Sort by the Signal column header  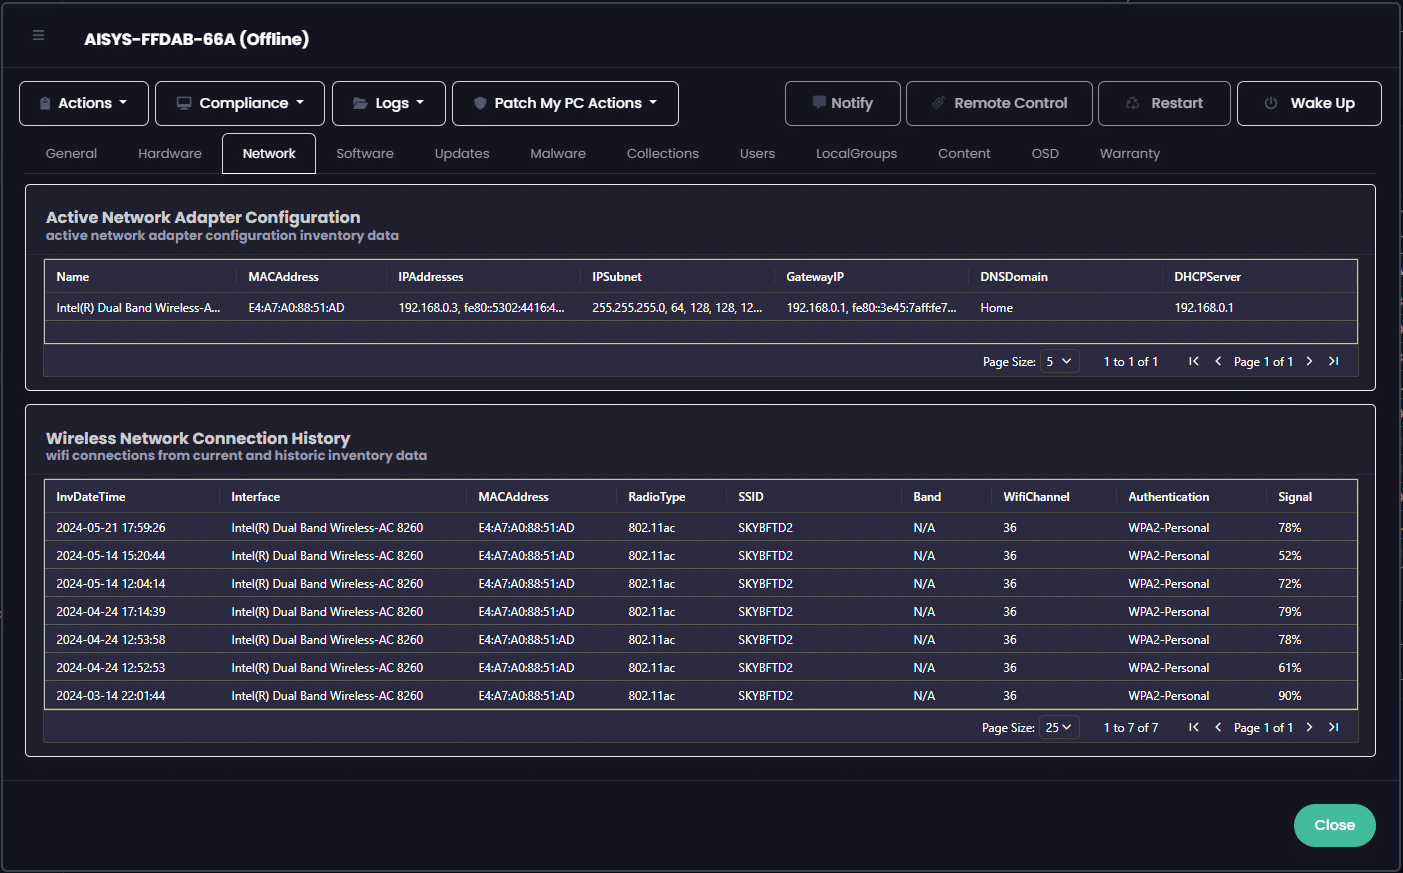(x=1295, y=497)
